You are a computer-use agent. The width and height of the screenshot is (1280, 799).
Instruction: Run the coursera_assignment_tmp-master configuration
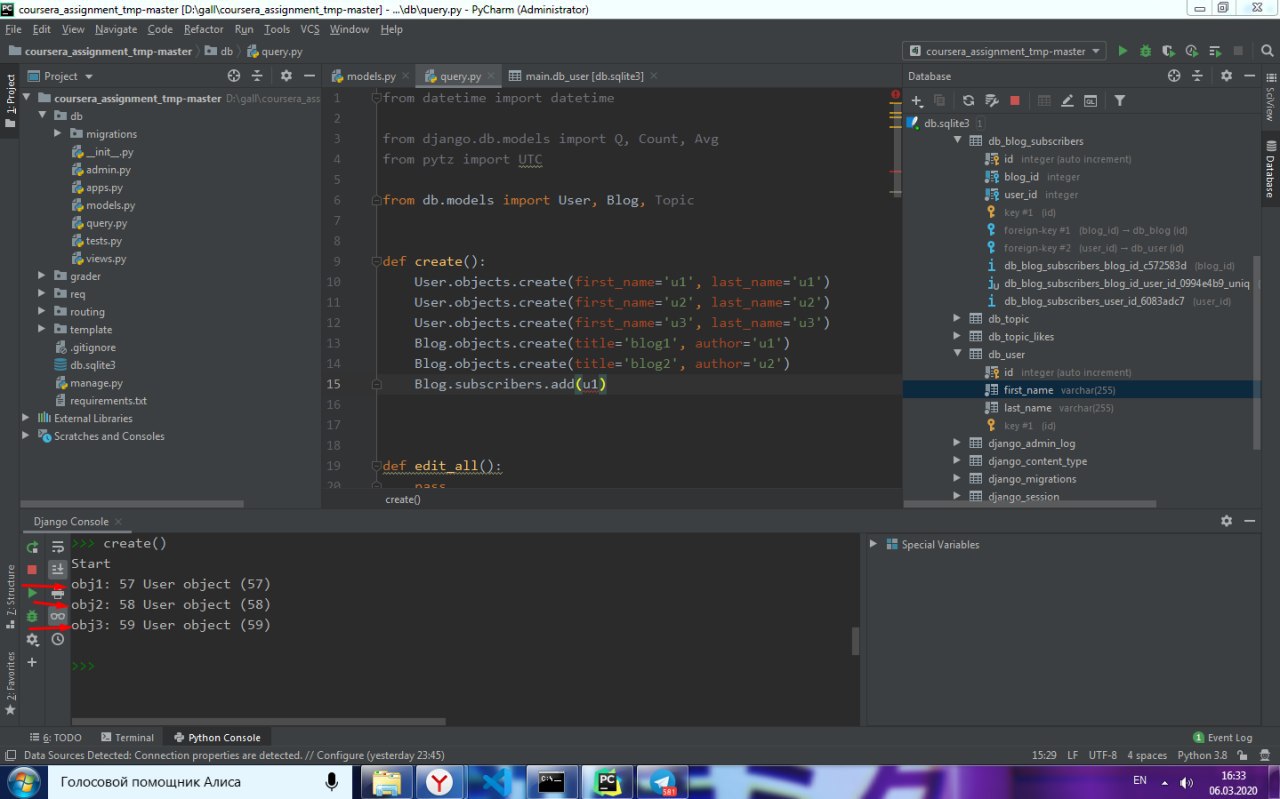coord(1123,51)
